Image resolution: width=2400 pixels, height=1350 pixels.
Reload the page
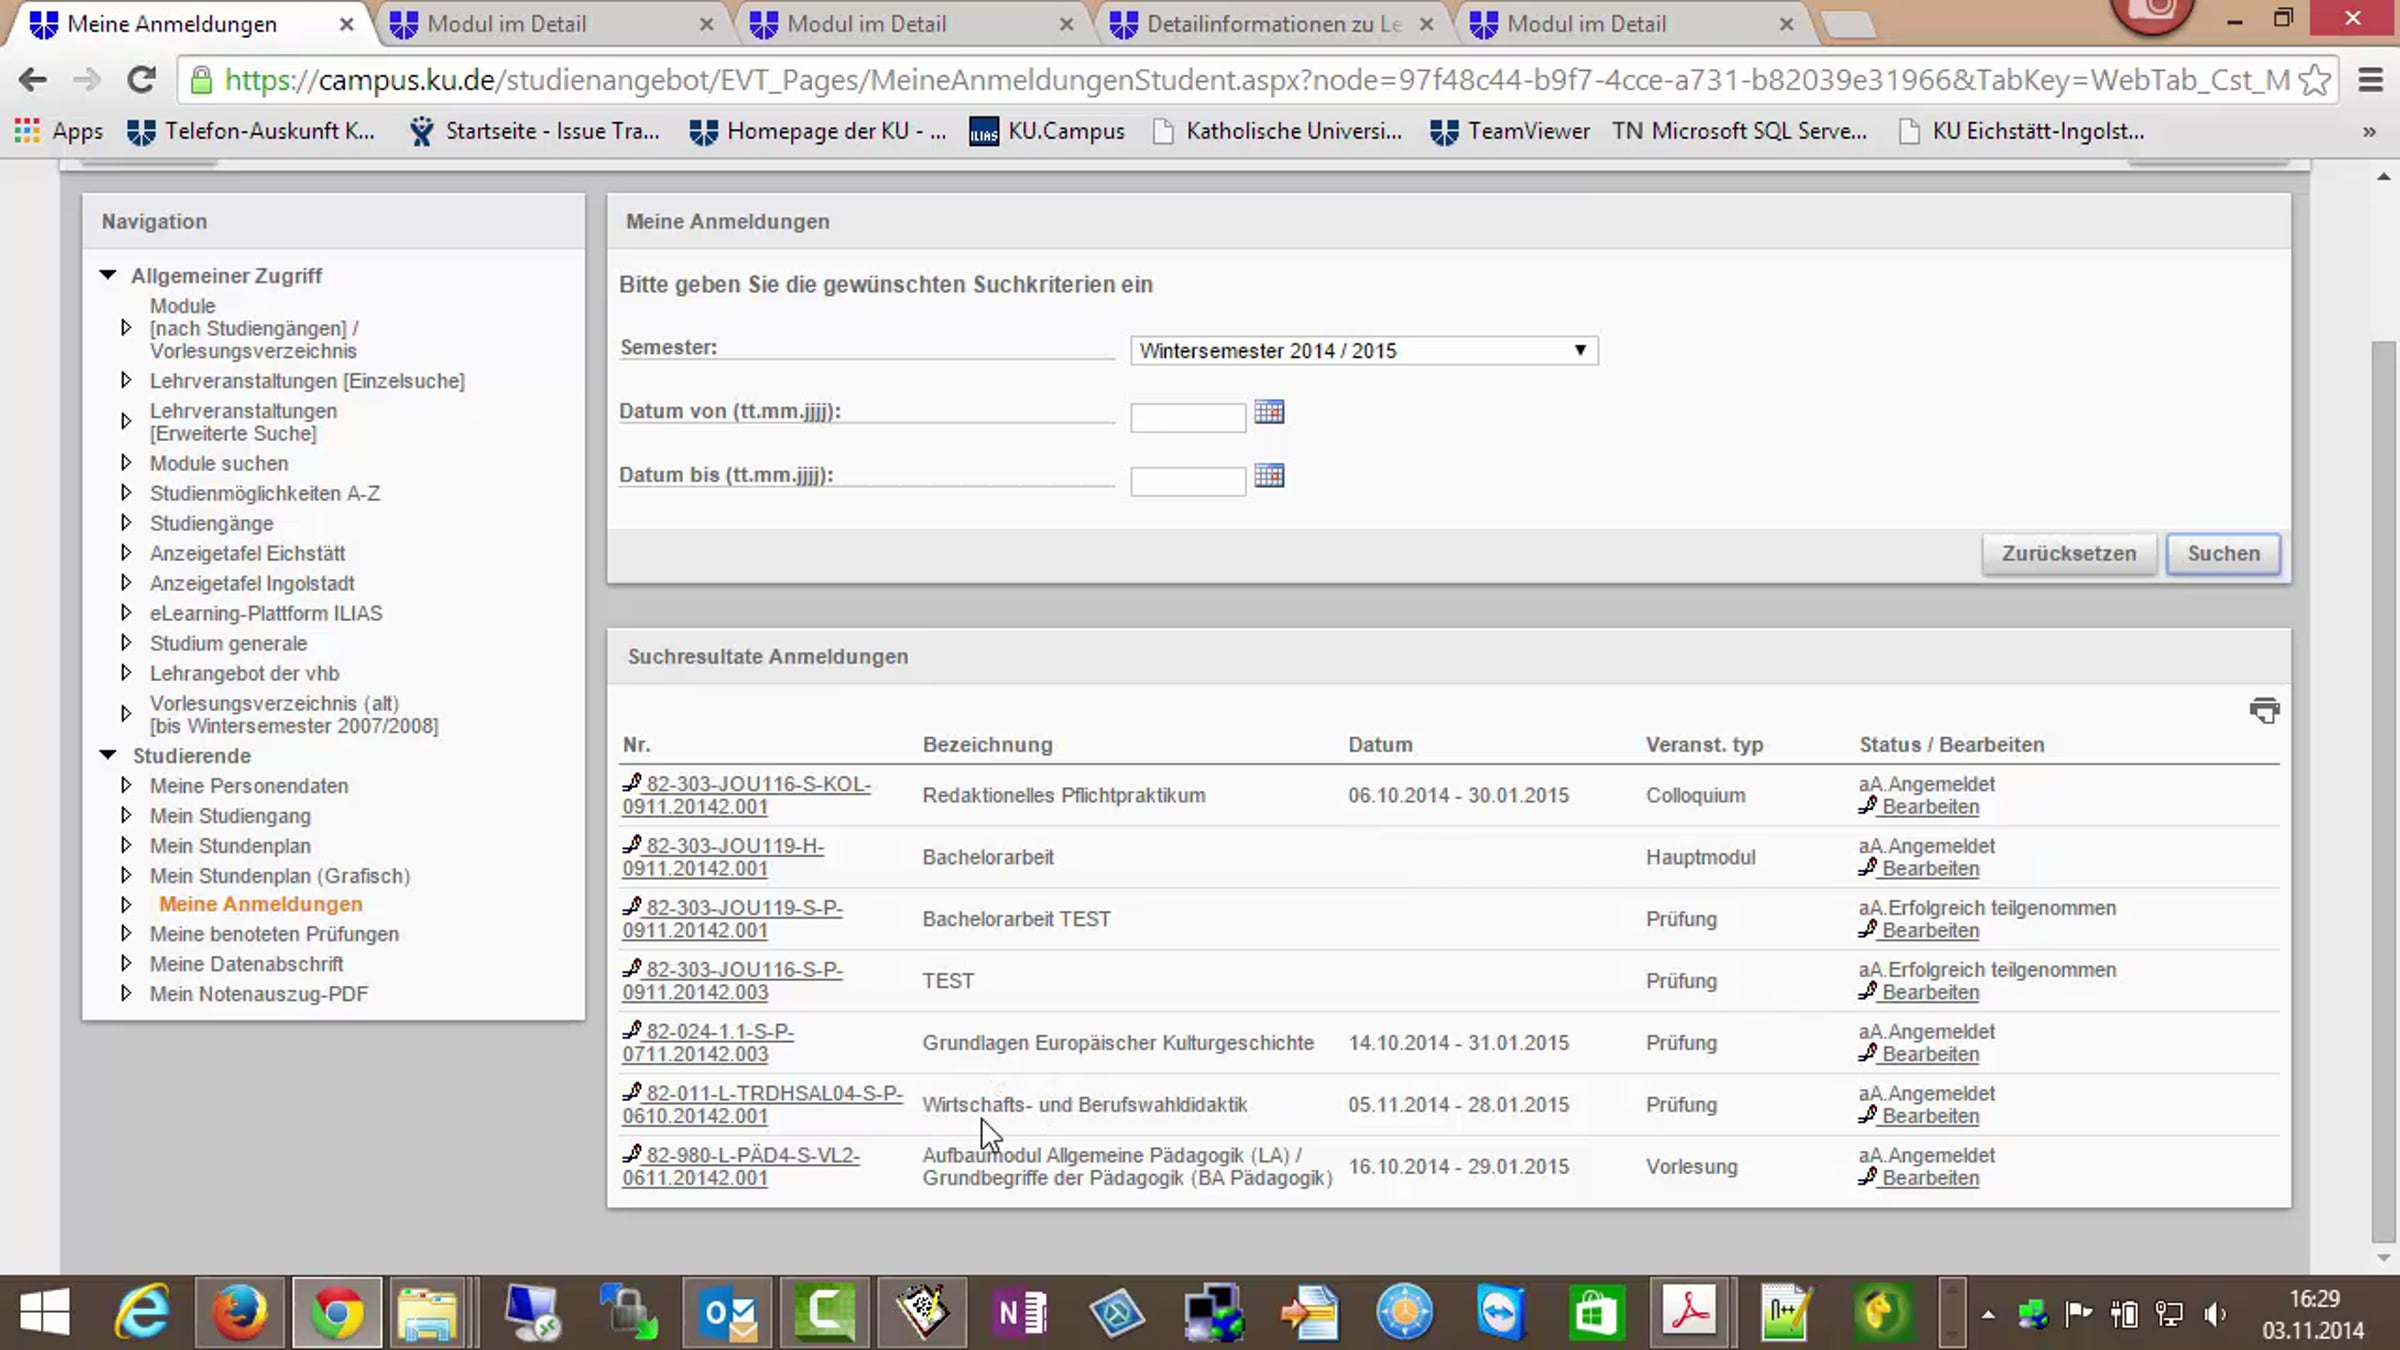(x=141, y=80)
